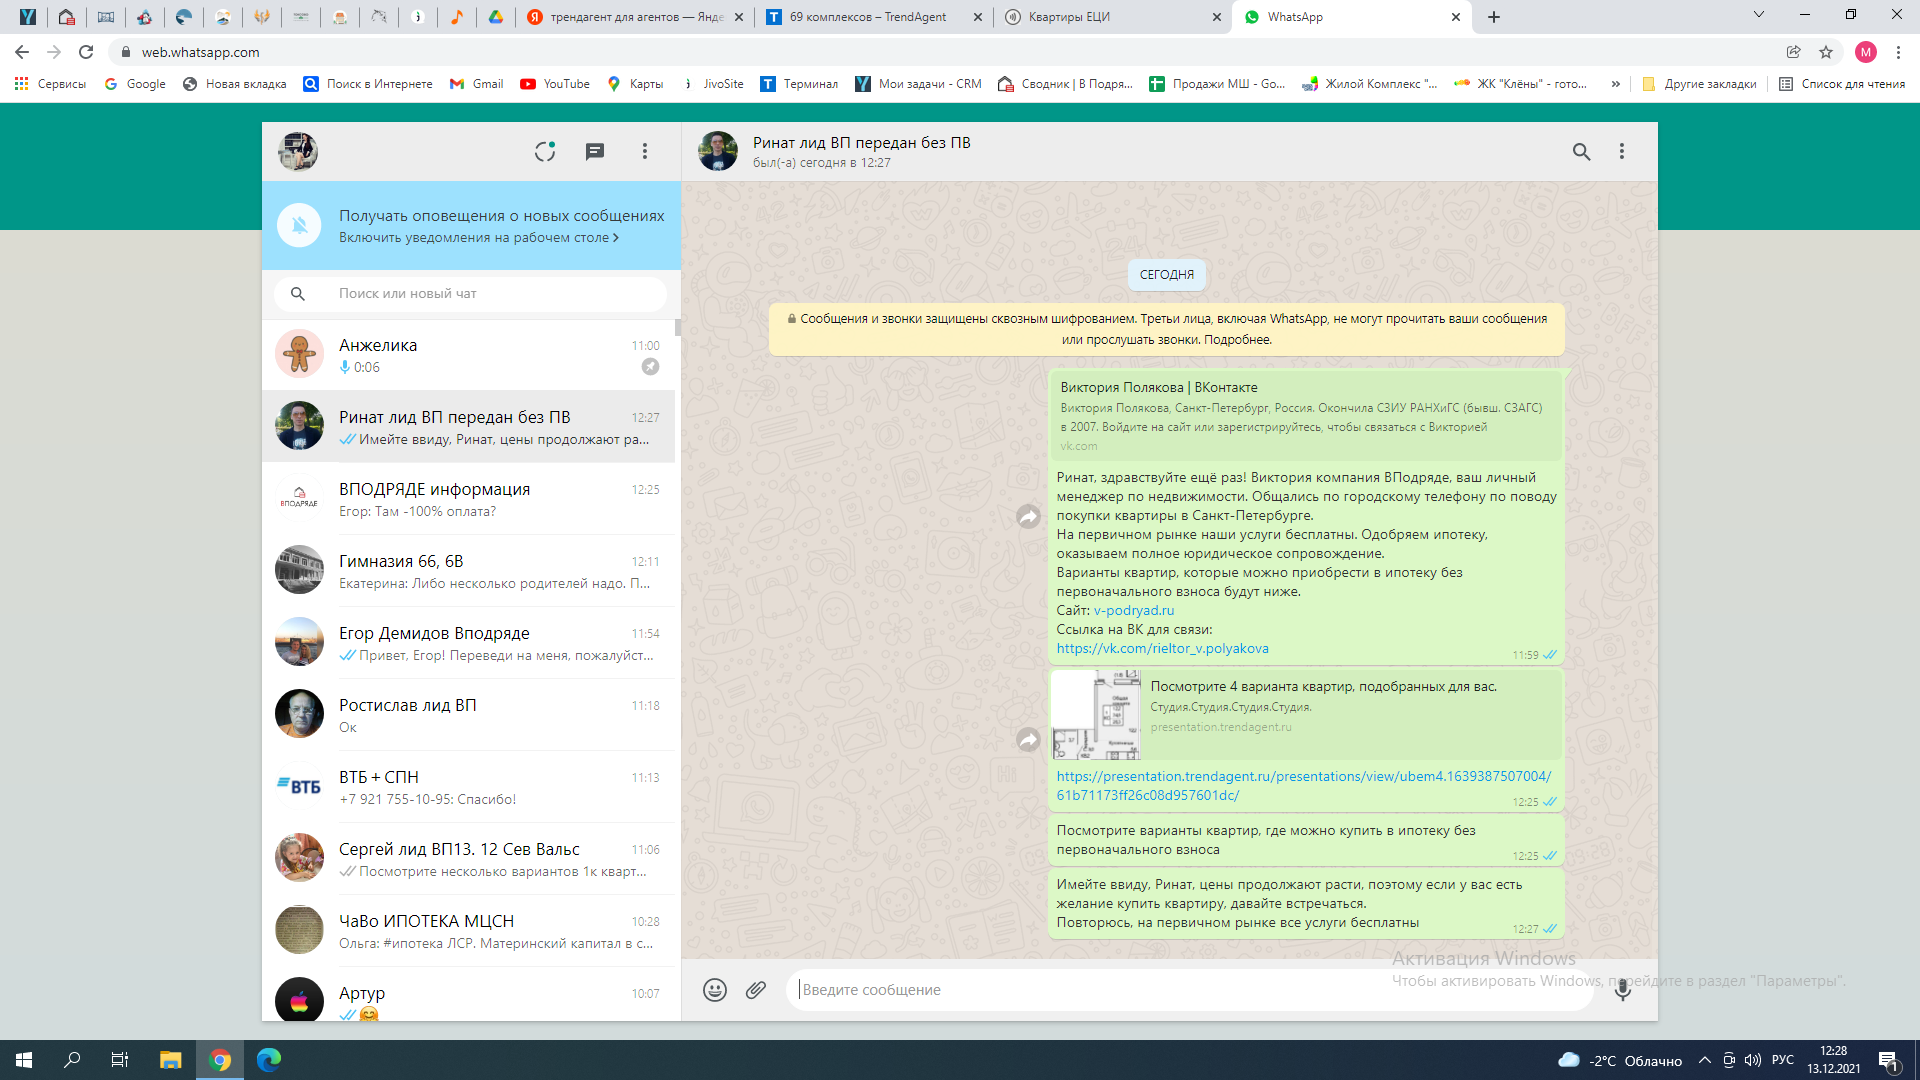1920x1080 pixels.
Task: Switch to the Квартиры ЕЦИ browser tab
Action: coord(1070,17)
